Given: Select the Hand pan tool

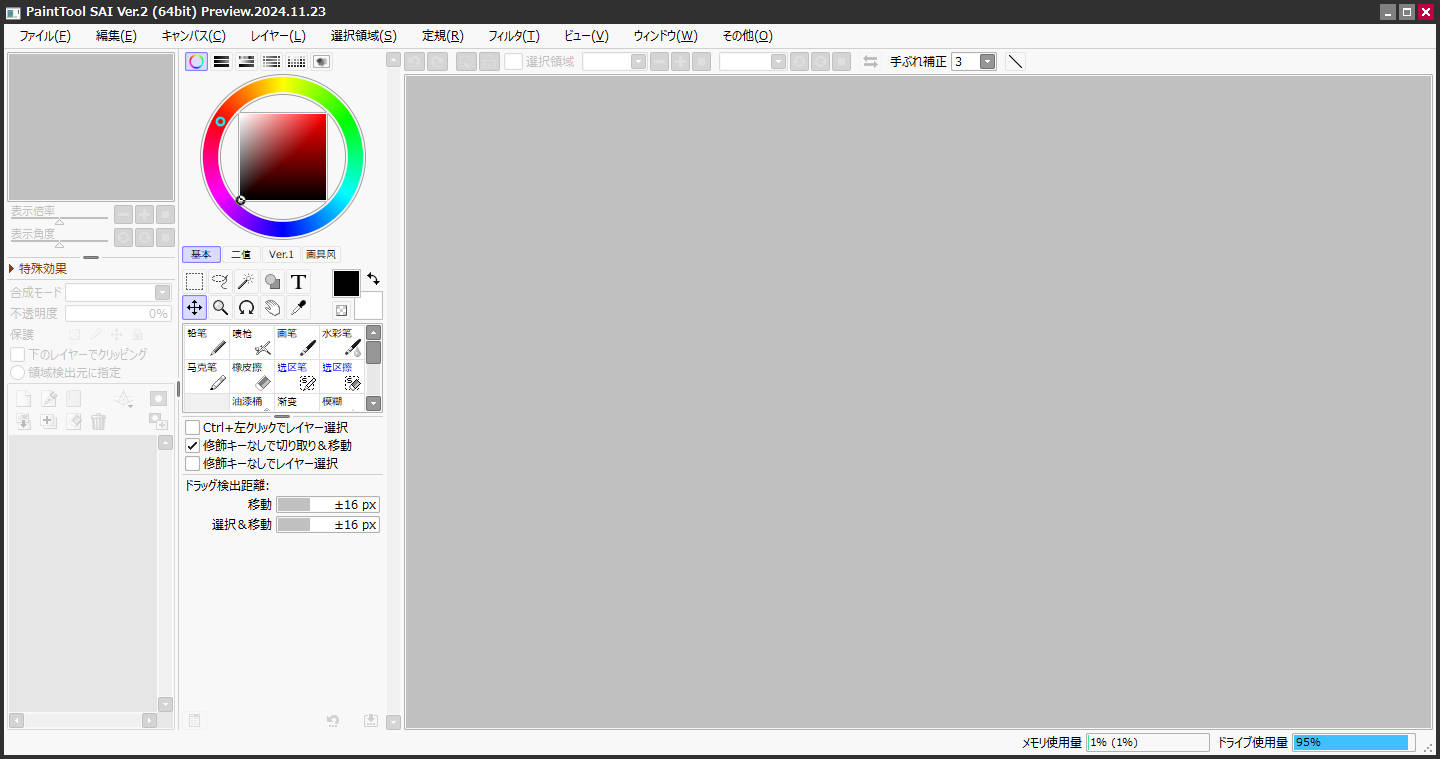Looking at the screenshot, I should click(x=272, y=307).
